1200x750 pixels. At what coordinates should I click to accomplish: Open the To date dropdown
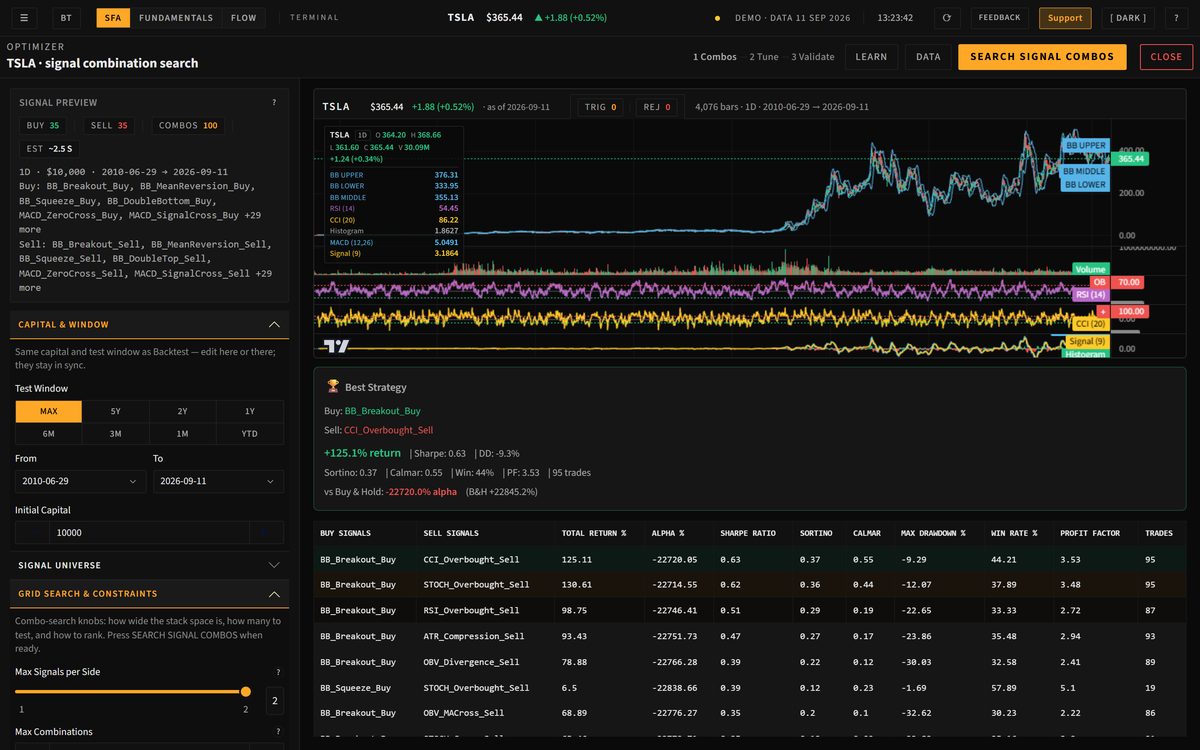(x=218, y=481)
